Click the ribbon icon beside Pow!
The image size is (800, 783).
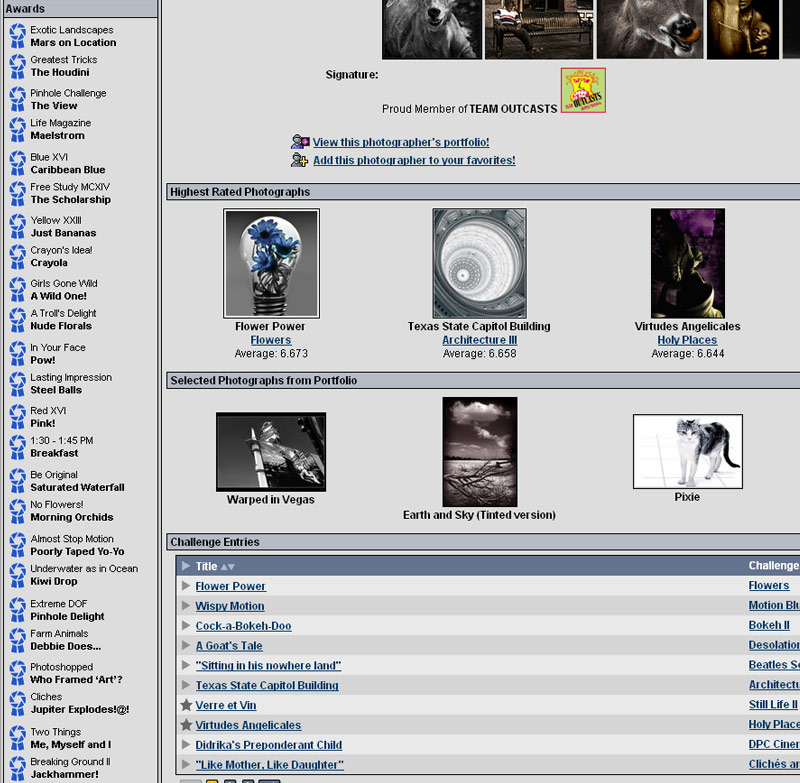(17, 353)
